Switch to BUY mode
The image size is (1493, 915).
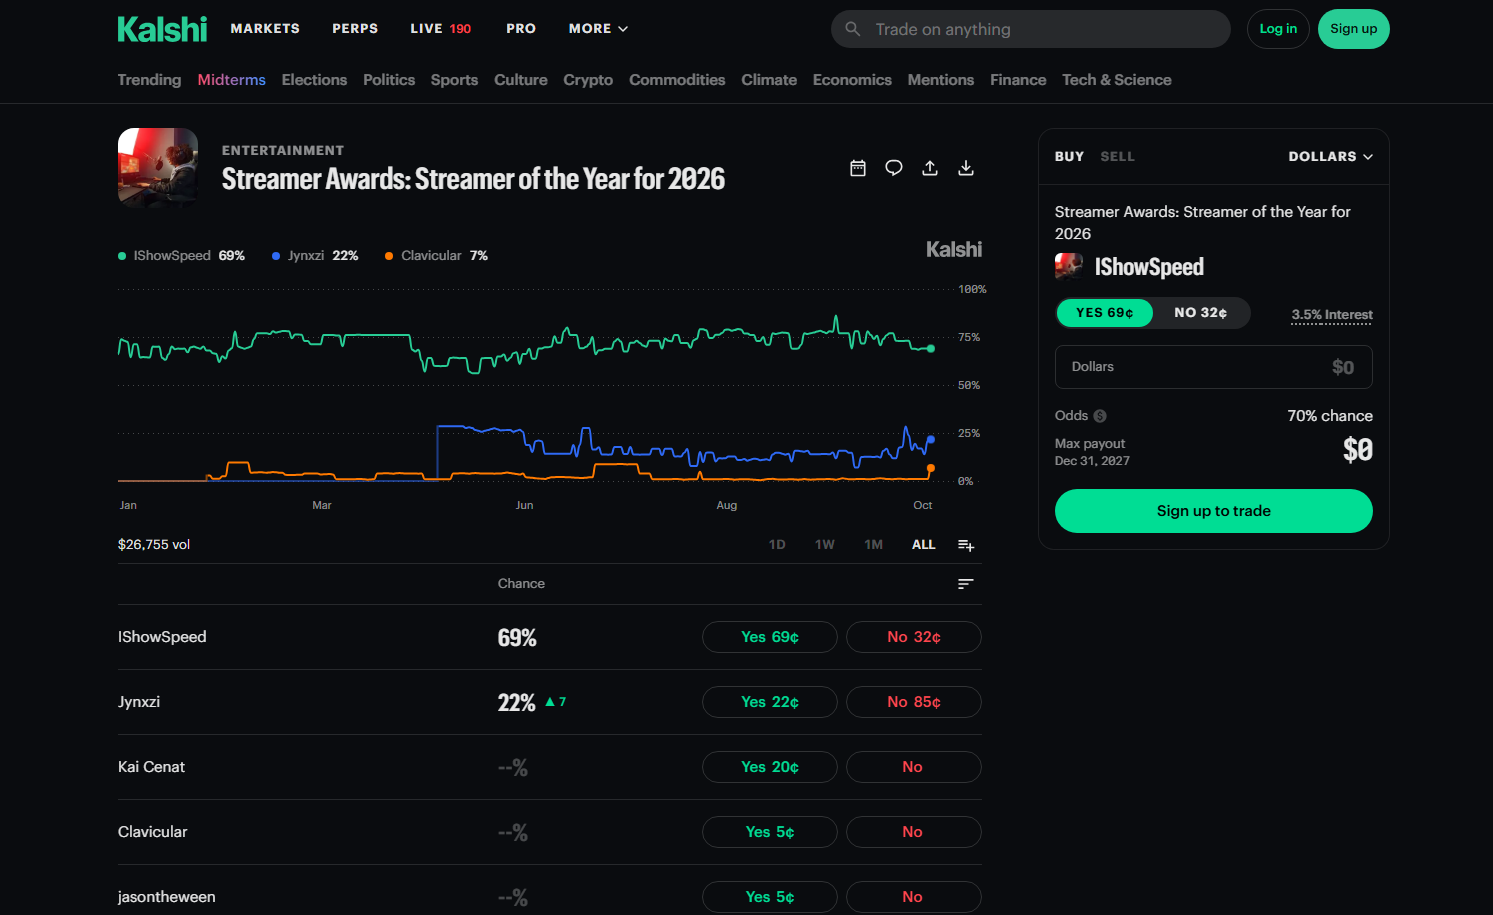coord(1069,157)
